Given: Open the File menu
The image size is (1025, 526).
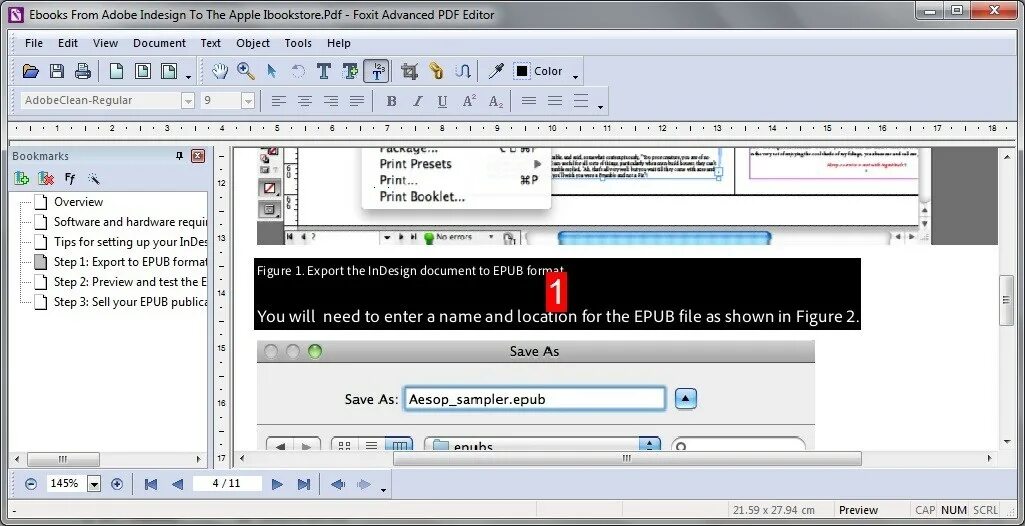Looking at the screenshot, I should coord(34,43).
